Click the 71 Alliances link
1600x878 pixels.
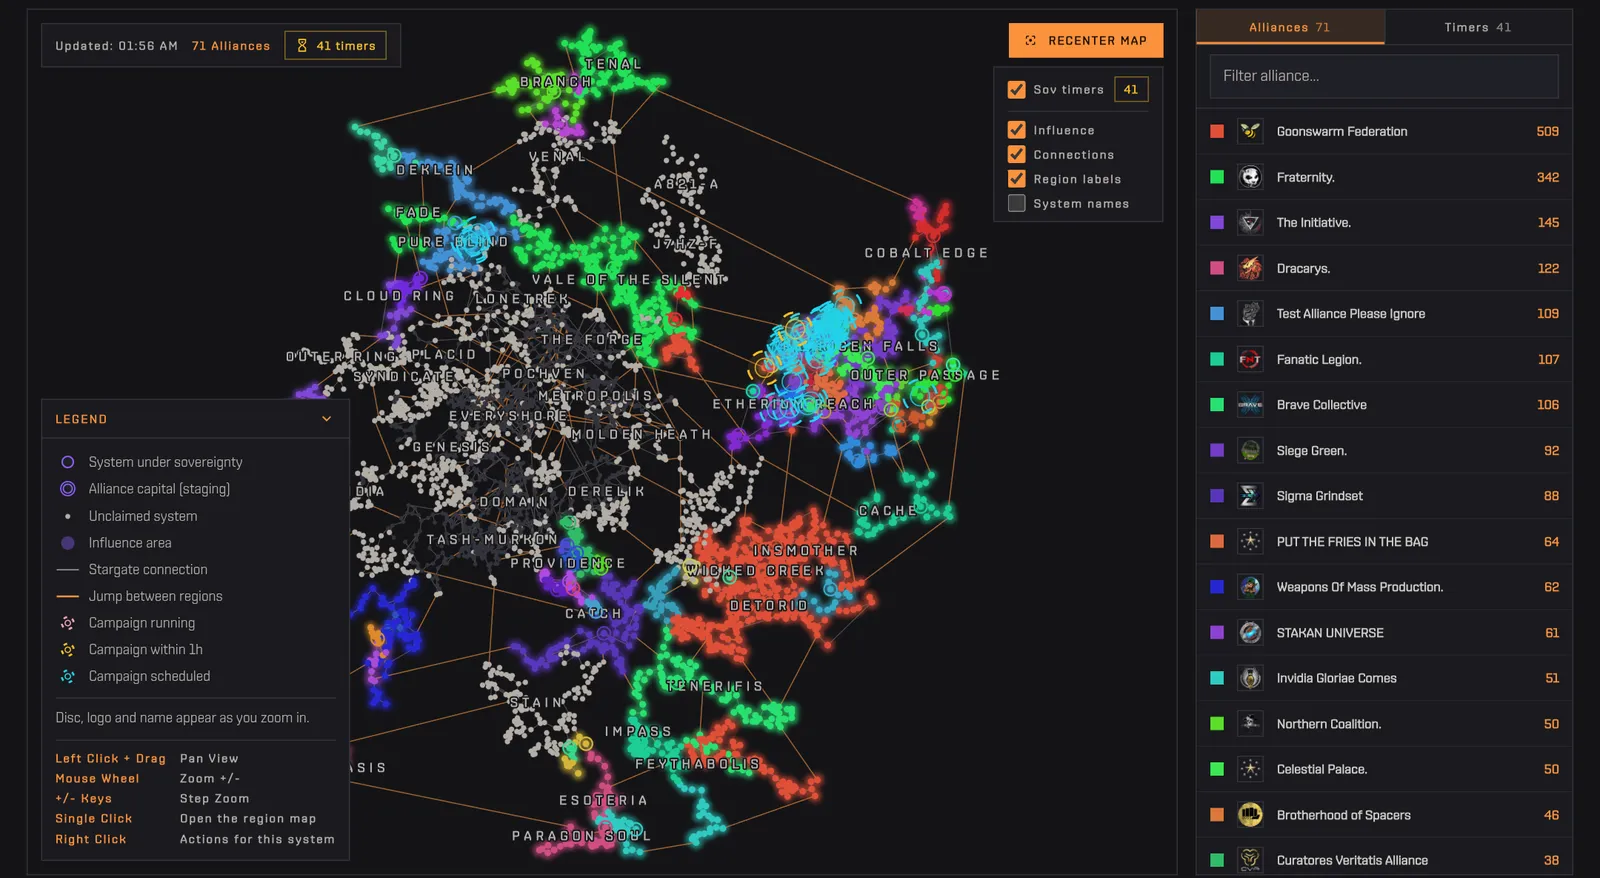(x=231, y=46)
